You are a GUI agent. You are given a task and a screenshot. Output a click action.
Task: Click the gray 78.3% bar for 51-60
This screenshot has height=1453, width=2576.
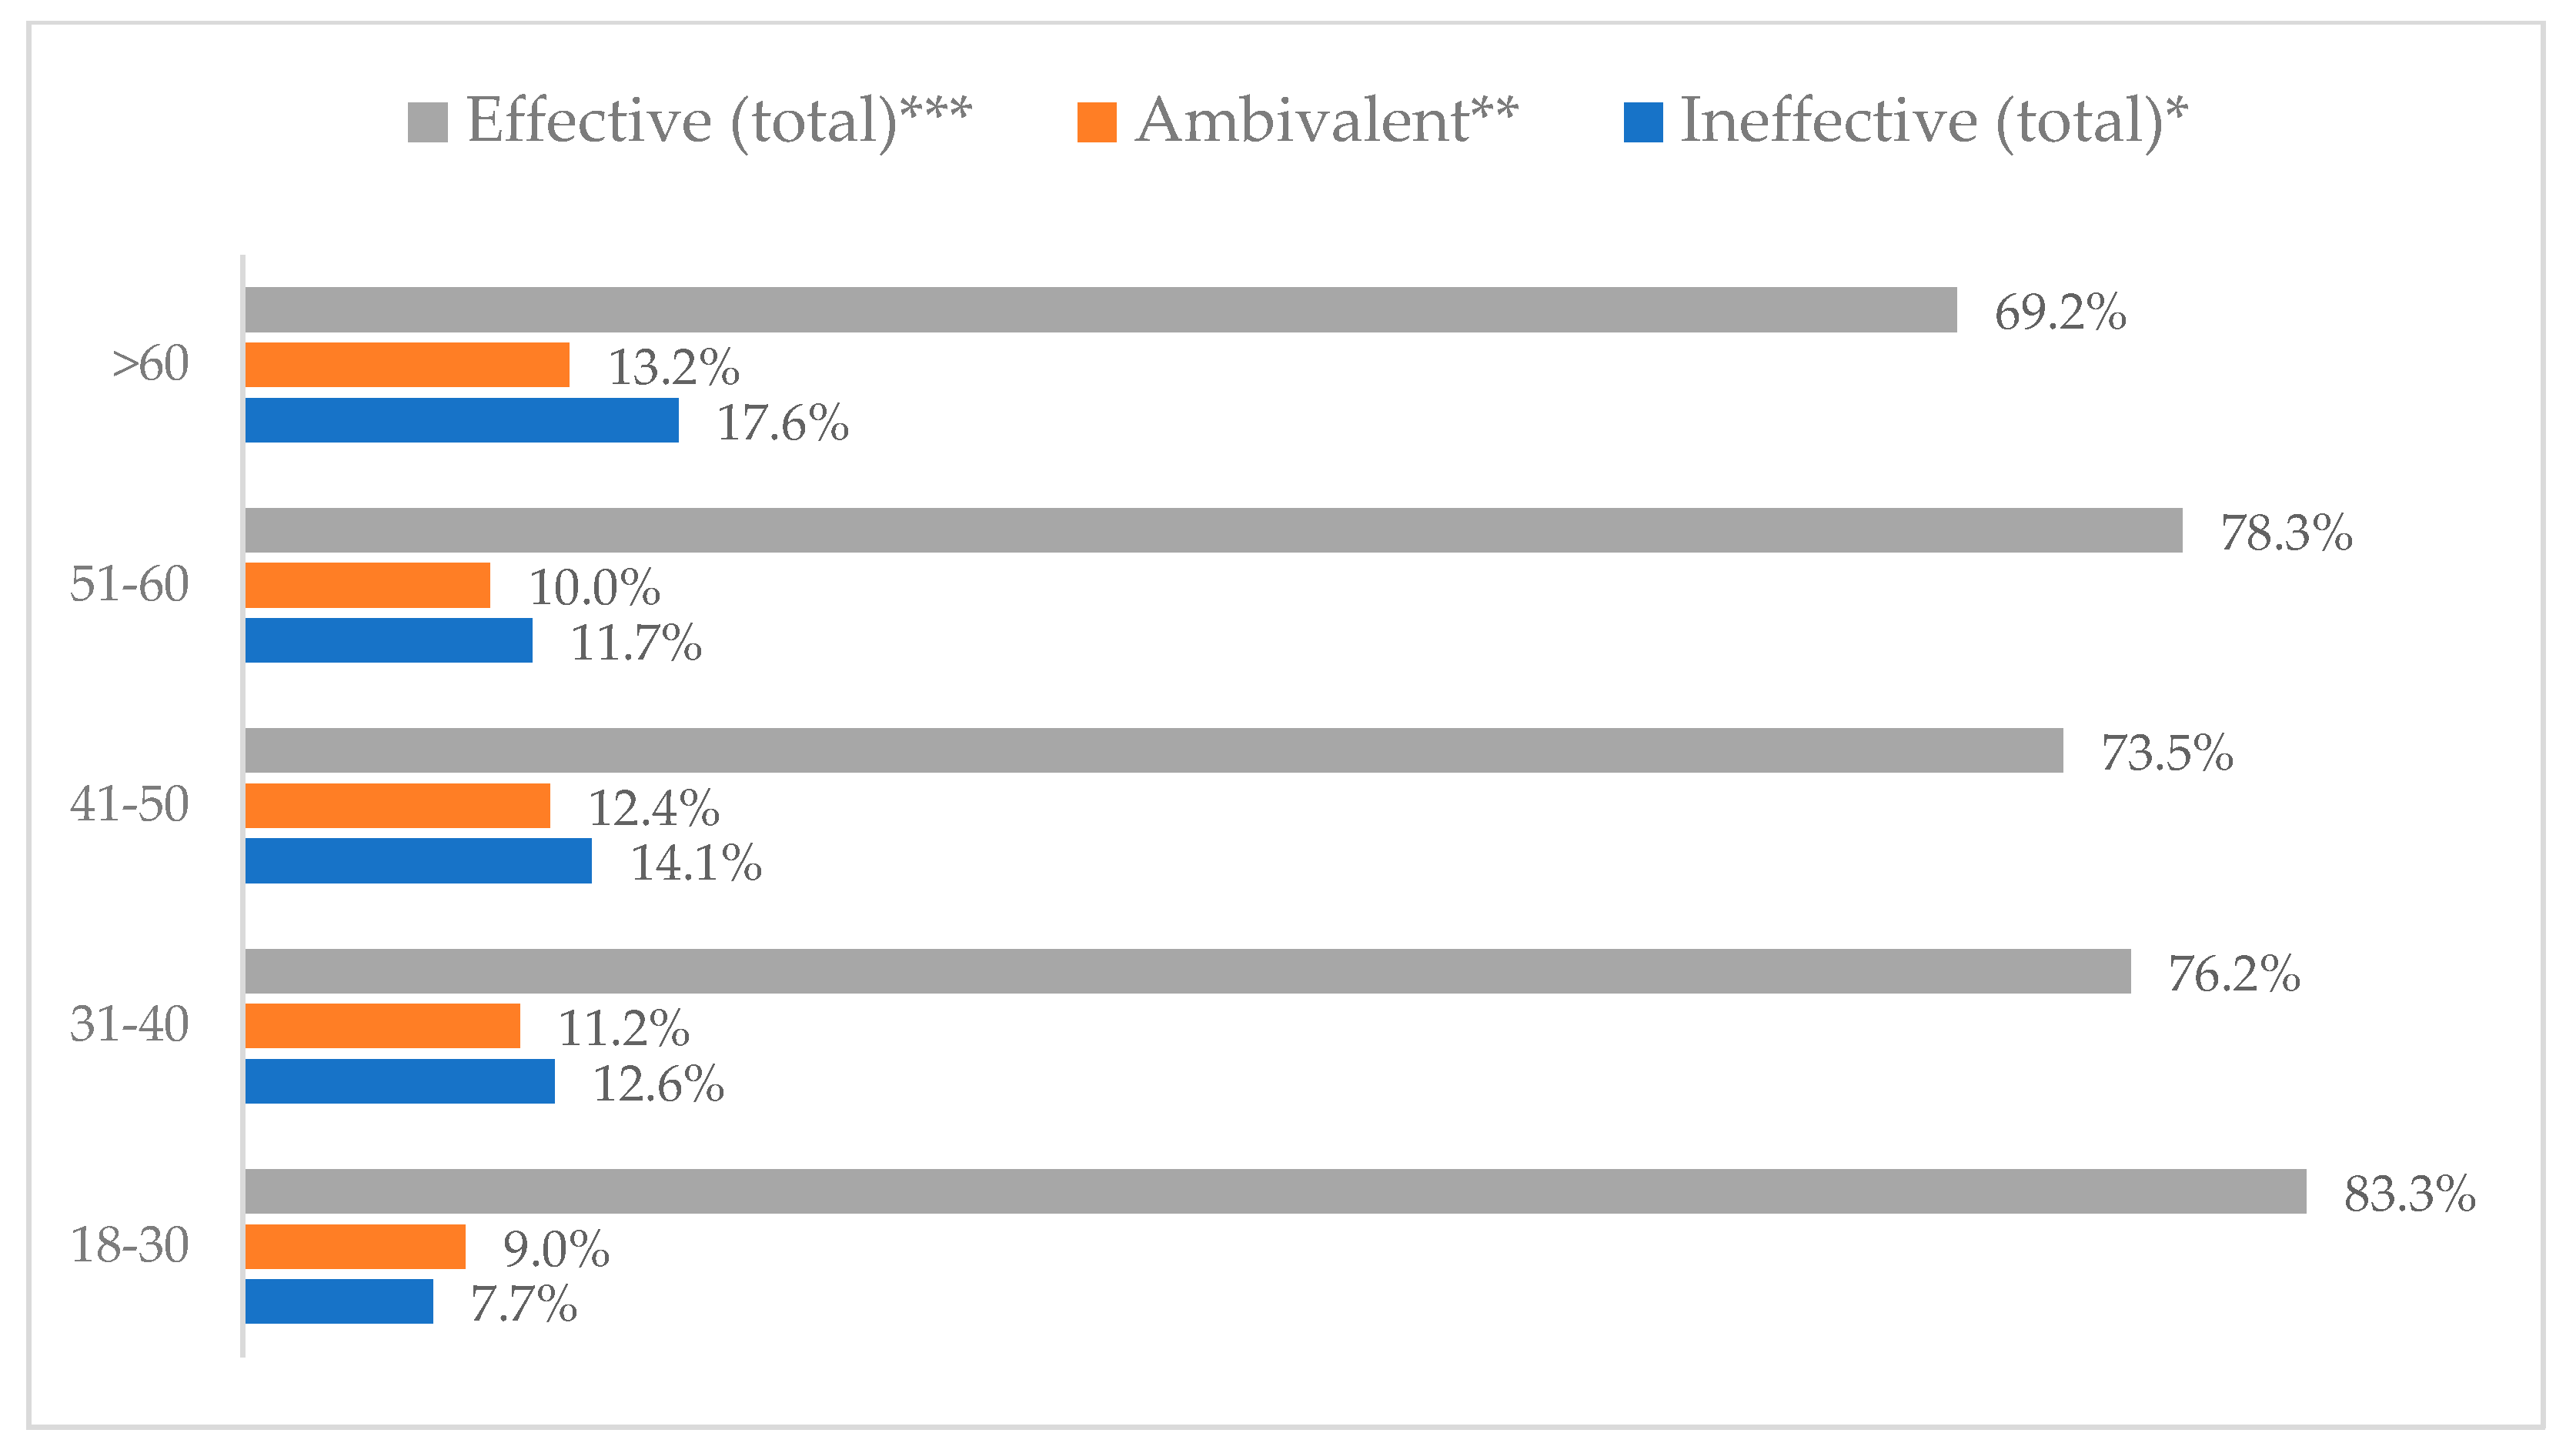click(x=1213, y=530)
